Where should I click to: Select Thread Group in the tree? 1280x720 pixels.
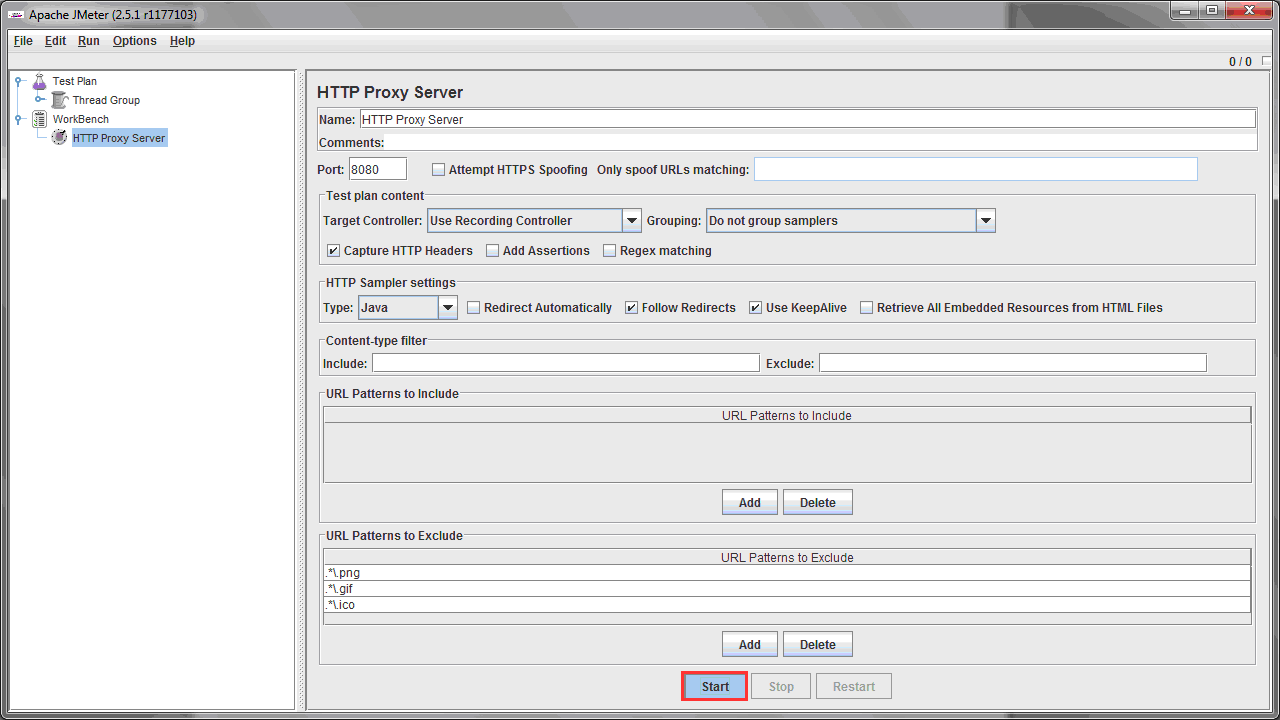click(106, 100)
